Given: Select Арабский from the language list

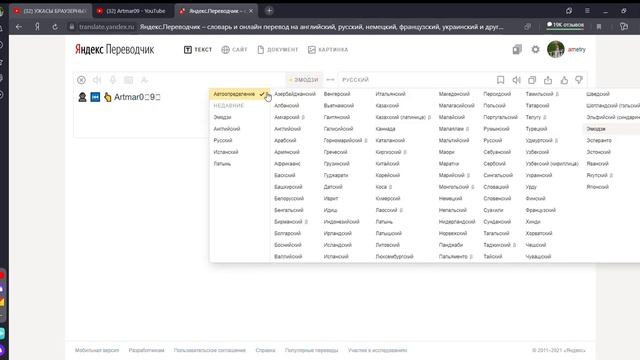Looking at the screenshot, I should coord(285,140).
